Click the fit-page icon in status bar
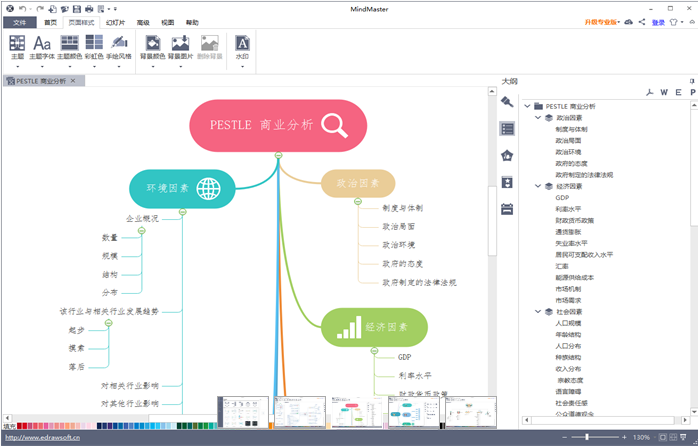This screenshot has height=446, width=698. coord(663,437)
